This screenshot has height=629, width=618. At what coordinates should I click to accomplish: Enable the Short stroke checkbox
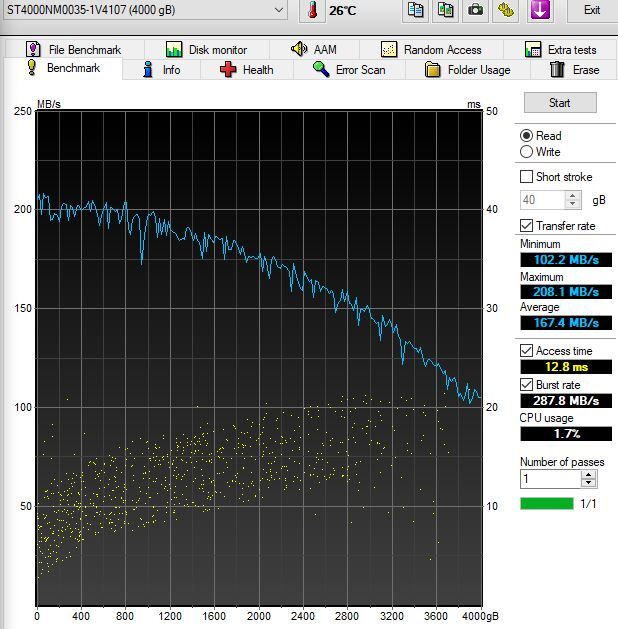[527, 177]
